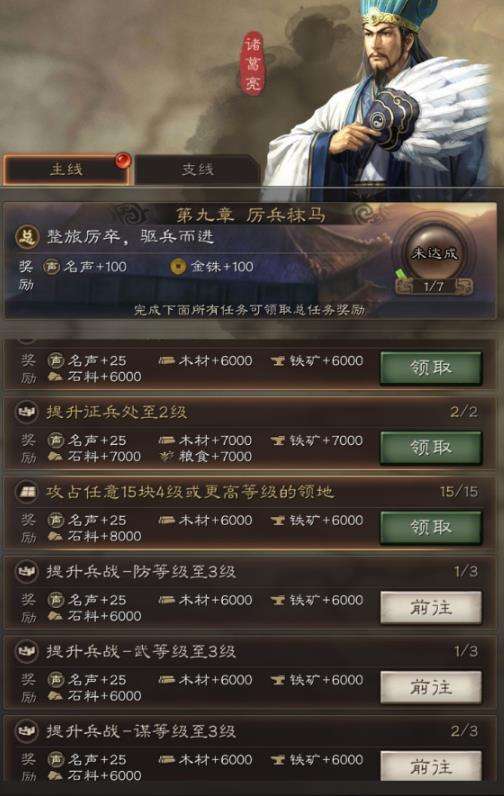Go to 提升兵战-武 task via 前往

(430, 687)
